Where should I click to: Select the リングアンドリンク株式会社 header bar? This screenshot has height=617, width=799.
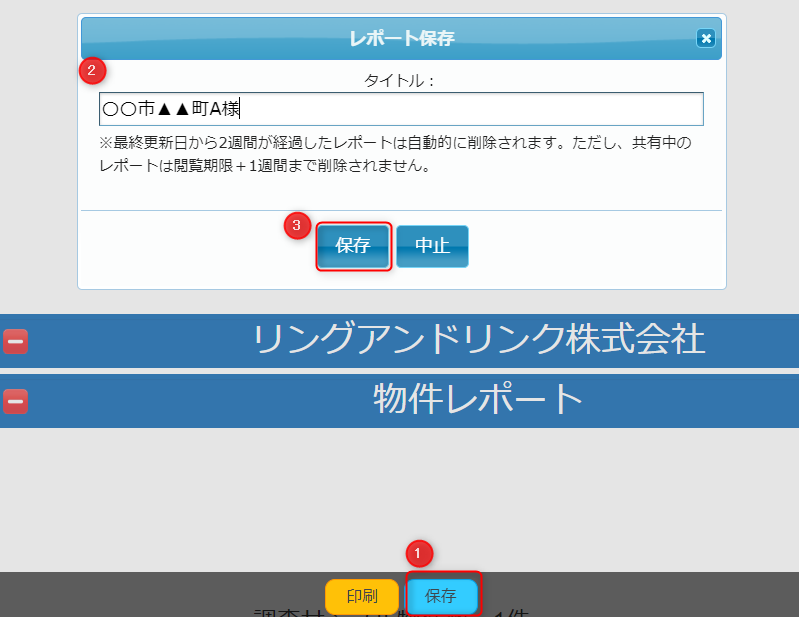coord(478,340)
